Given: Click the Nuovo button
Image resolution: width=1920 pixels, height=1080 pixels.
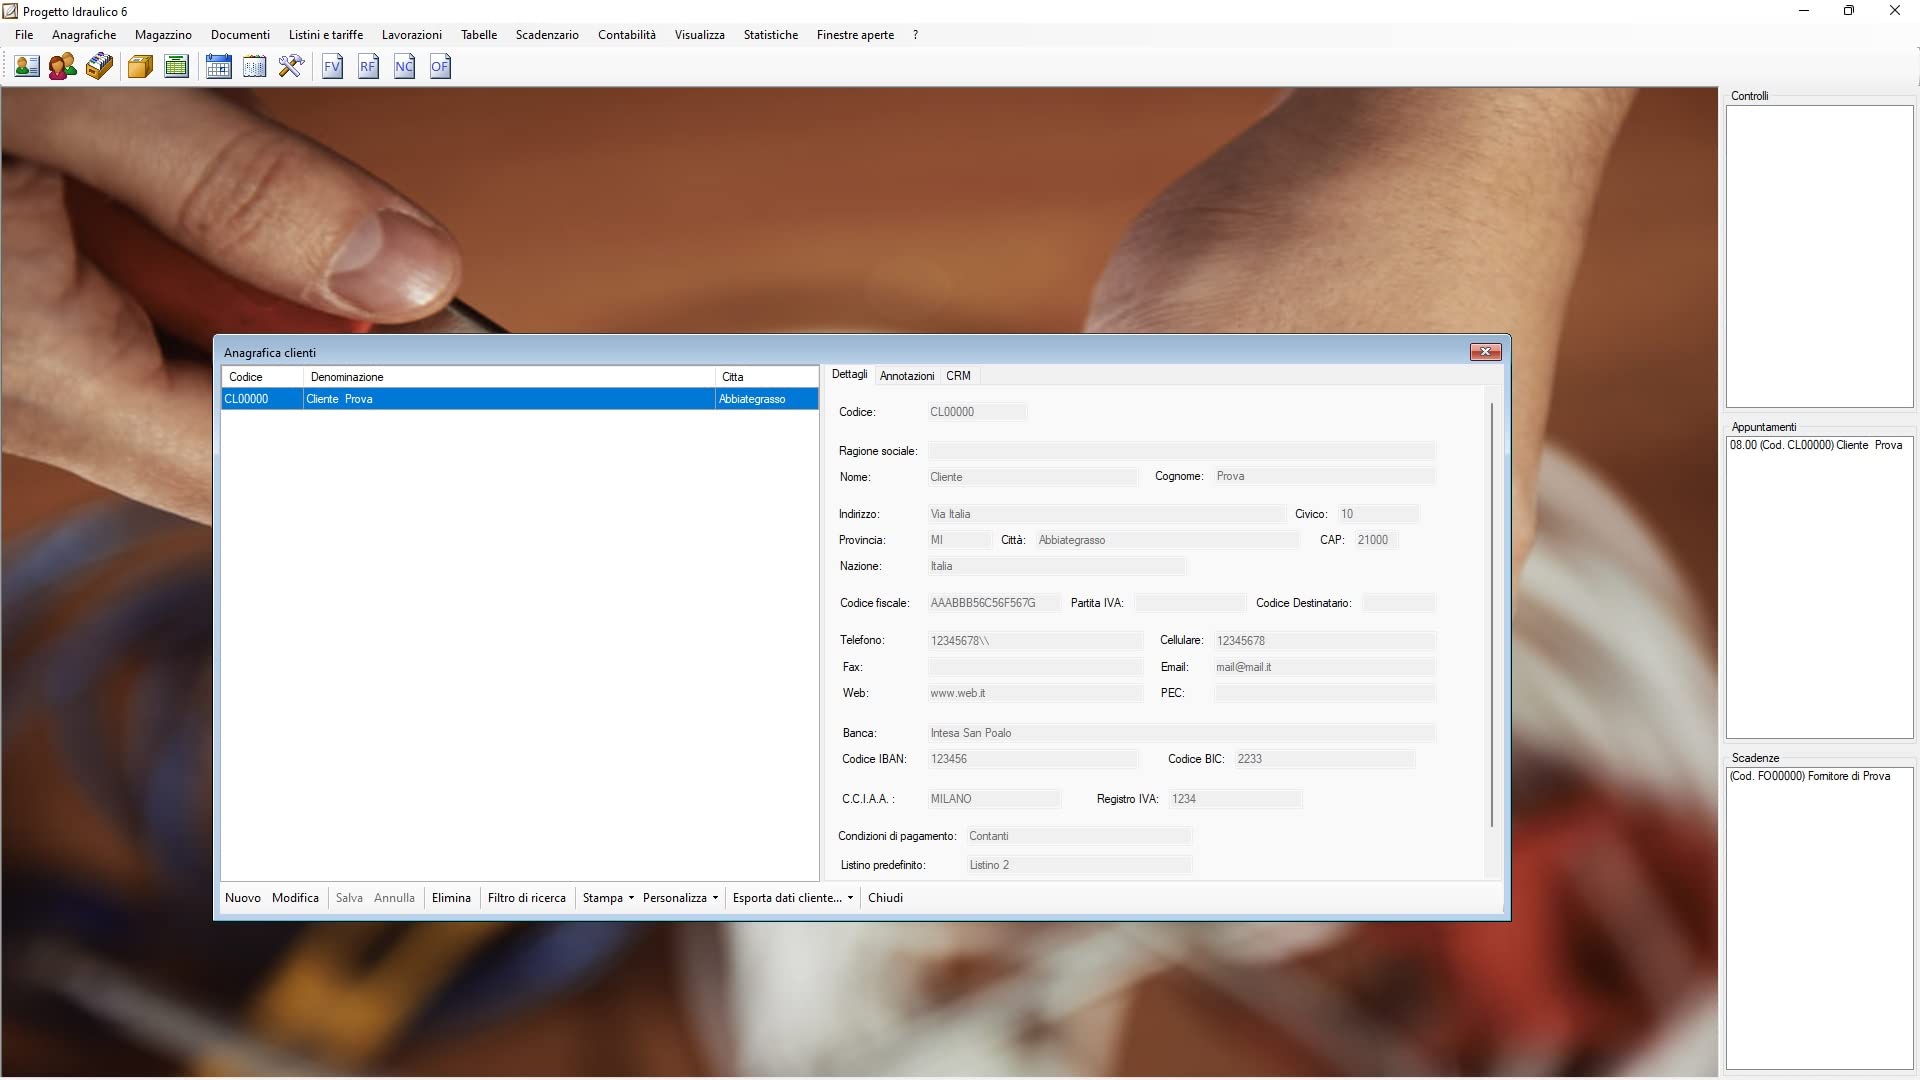Looking at the screenshot, I should pos(243,898).
